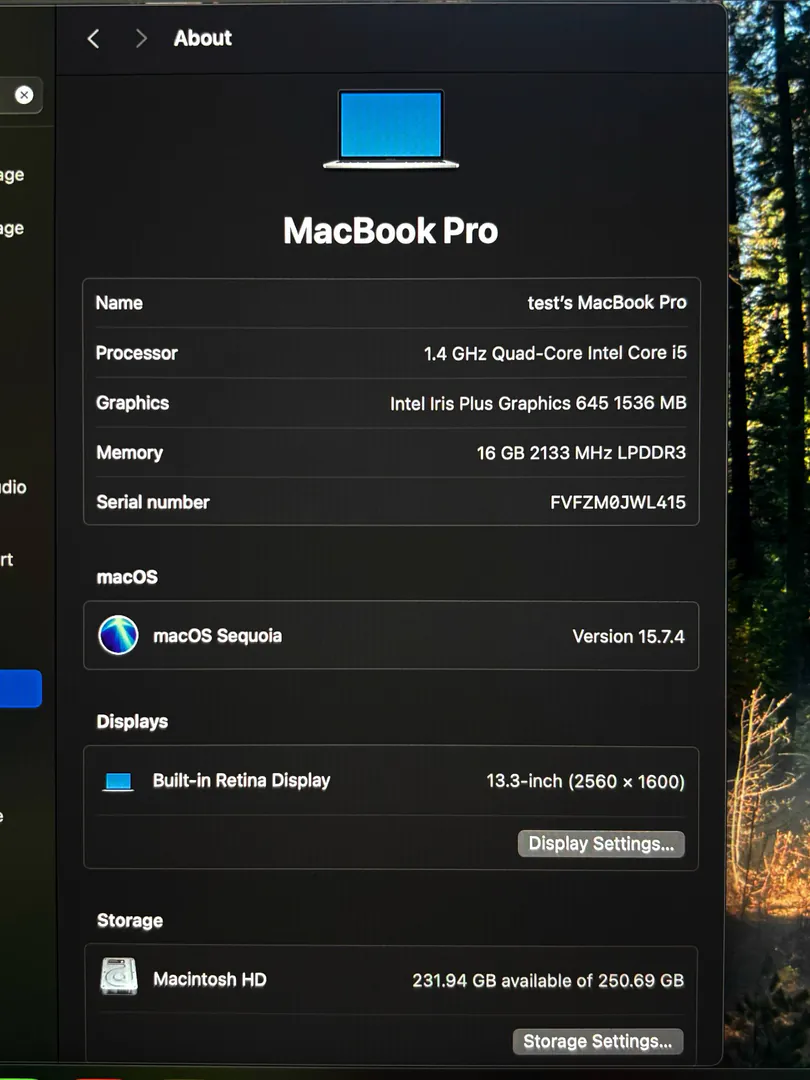Select the highlighted blue sidebar item
The width and height of the screenshot is (810, 1080).
[x=20, y=689]
